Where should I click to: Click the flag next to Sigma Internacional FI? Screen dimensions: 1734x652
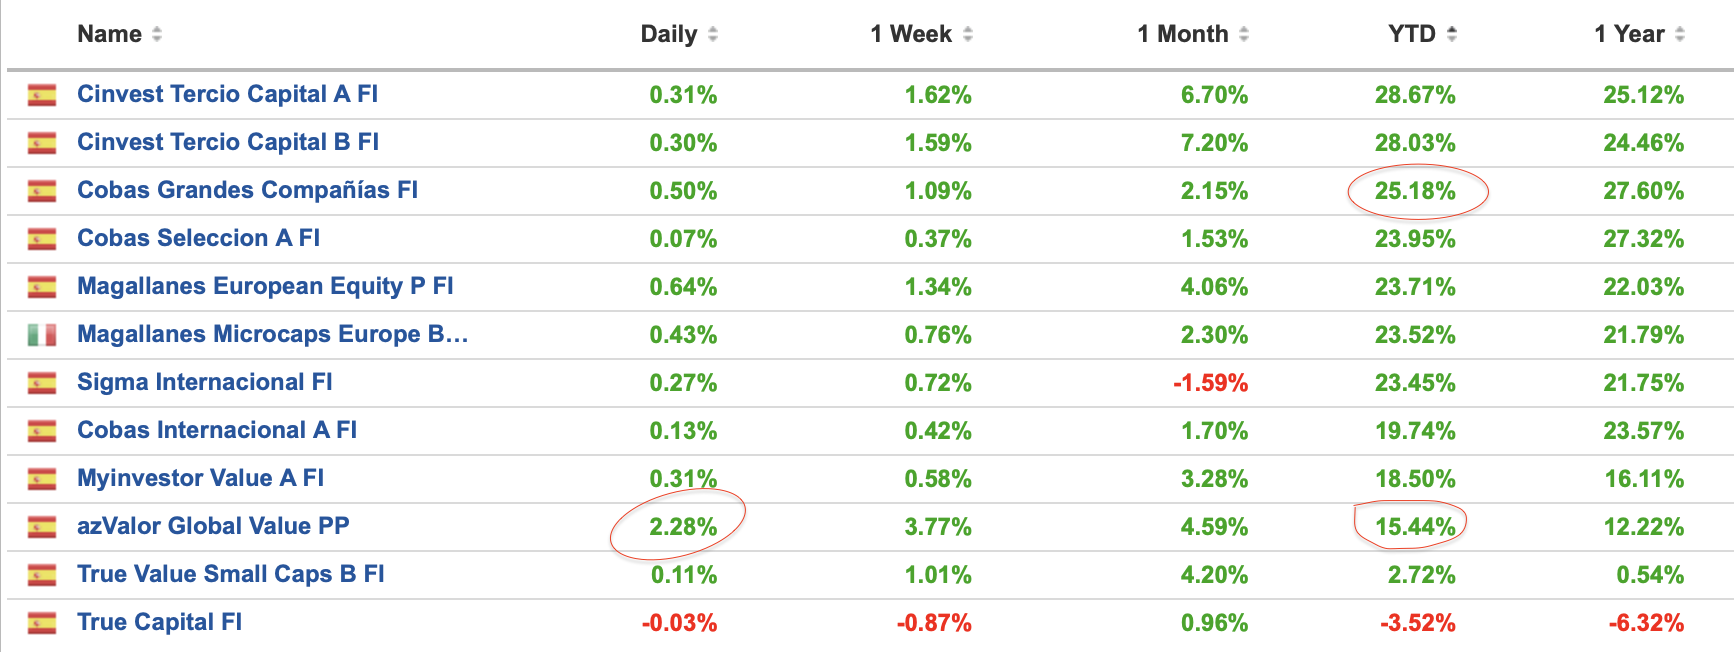pyautogui.click(x=42, y=383)
